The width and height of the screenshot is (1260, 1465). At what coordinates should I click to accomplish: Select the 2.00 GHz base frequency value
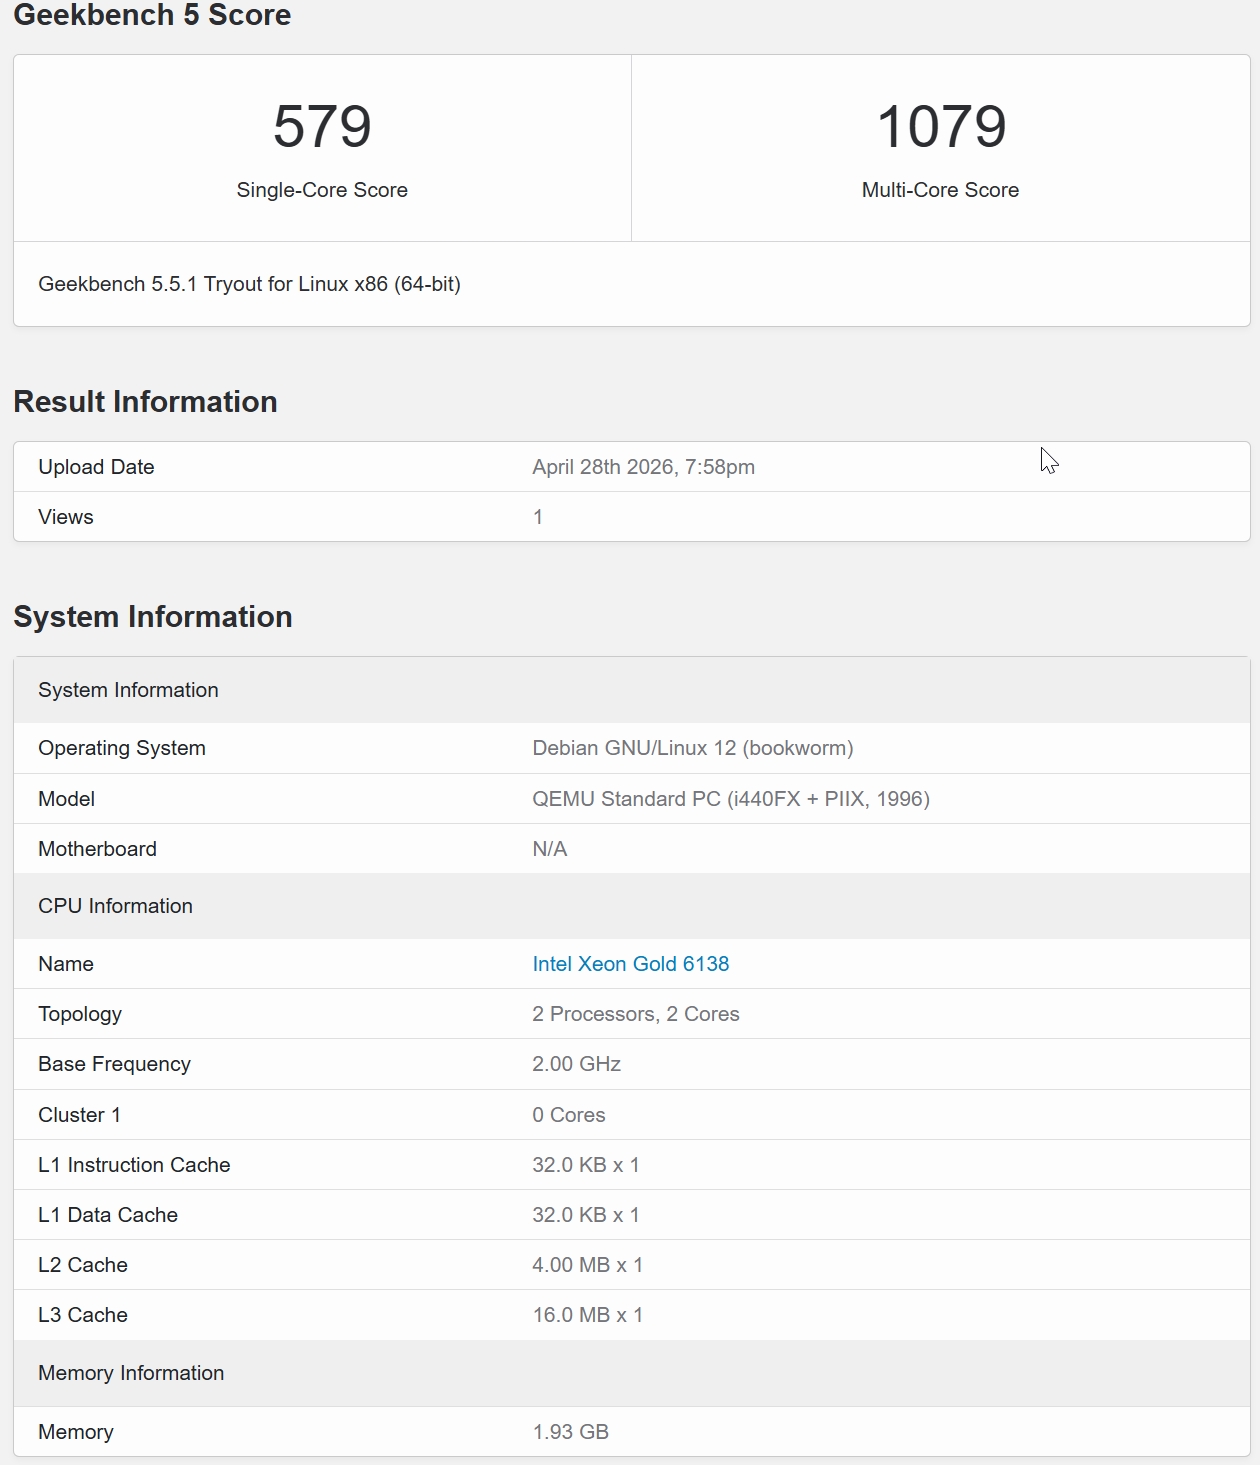click(x=577, y=1064)
